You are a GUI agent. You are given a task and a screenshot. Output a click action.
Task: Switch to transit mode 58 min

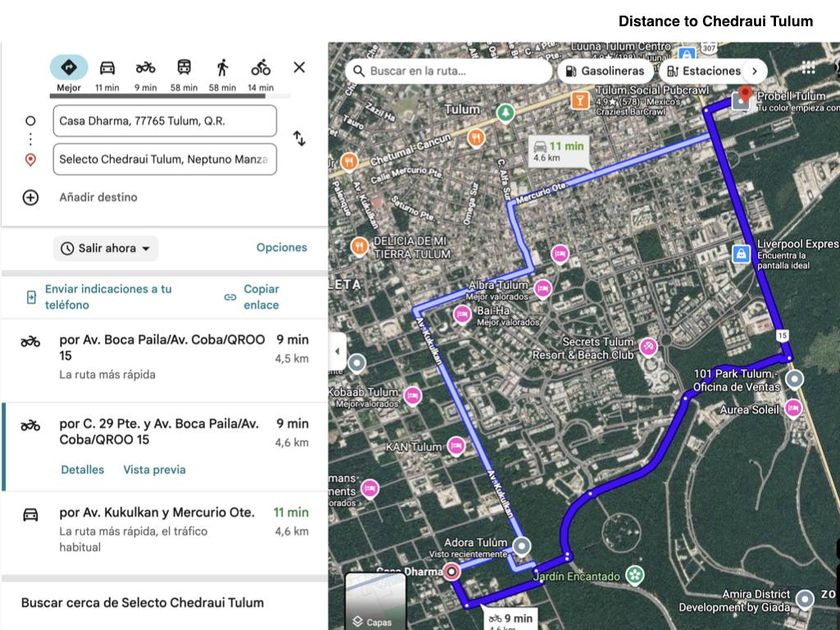[184, 73]
